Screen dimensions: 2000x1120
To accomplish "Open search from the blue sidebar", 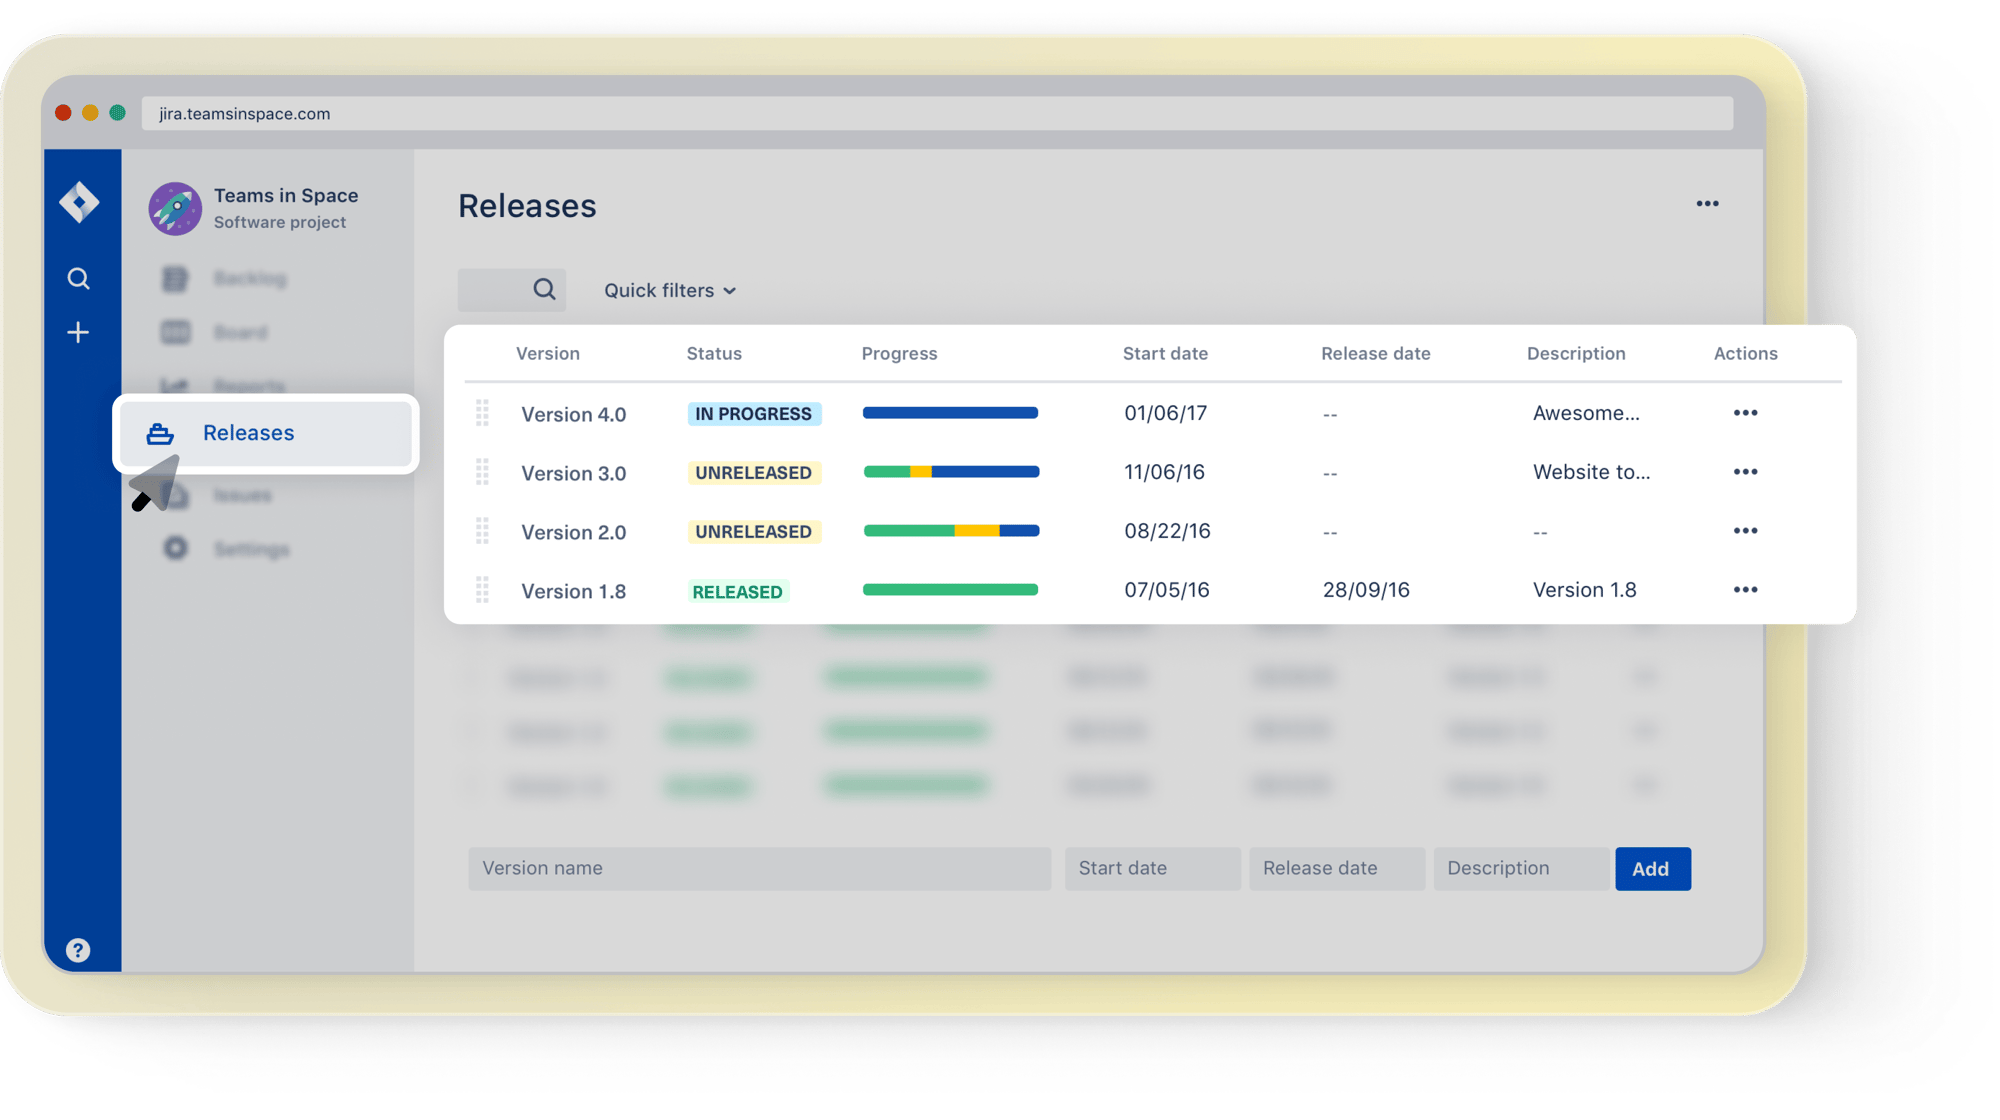I will pos(78,278).
